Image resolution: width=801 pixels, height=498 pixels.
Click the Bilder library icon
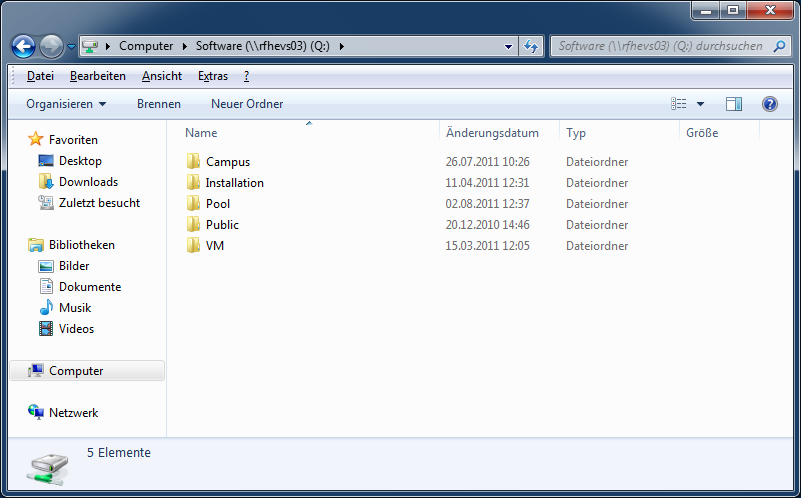pos(45,266)
